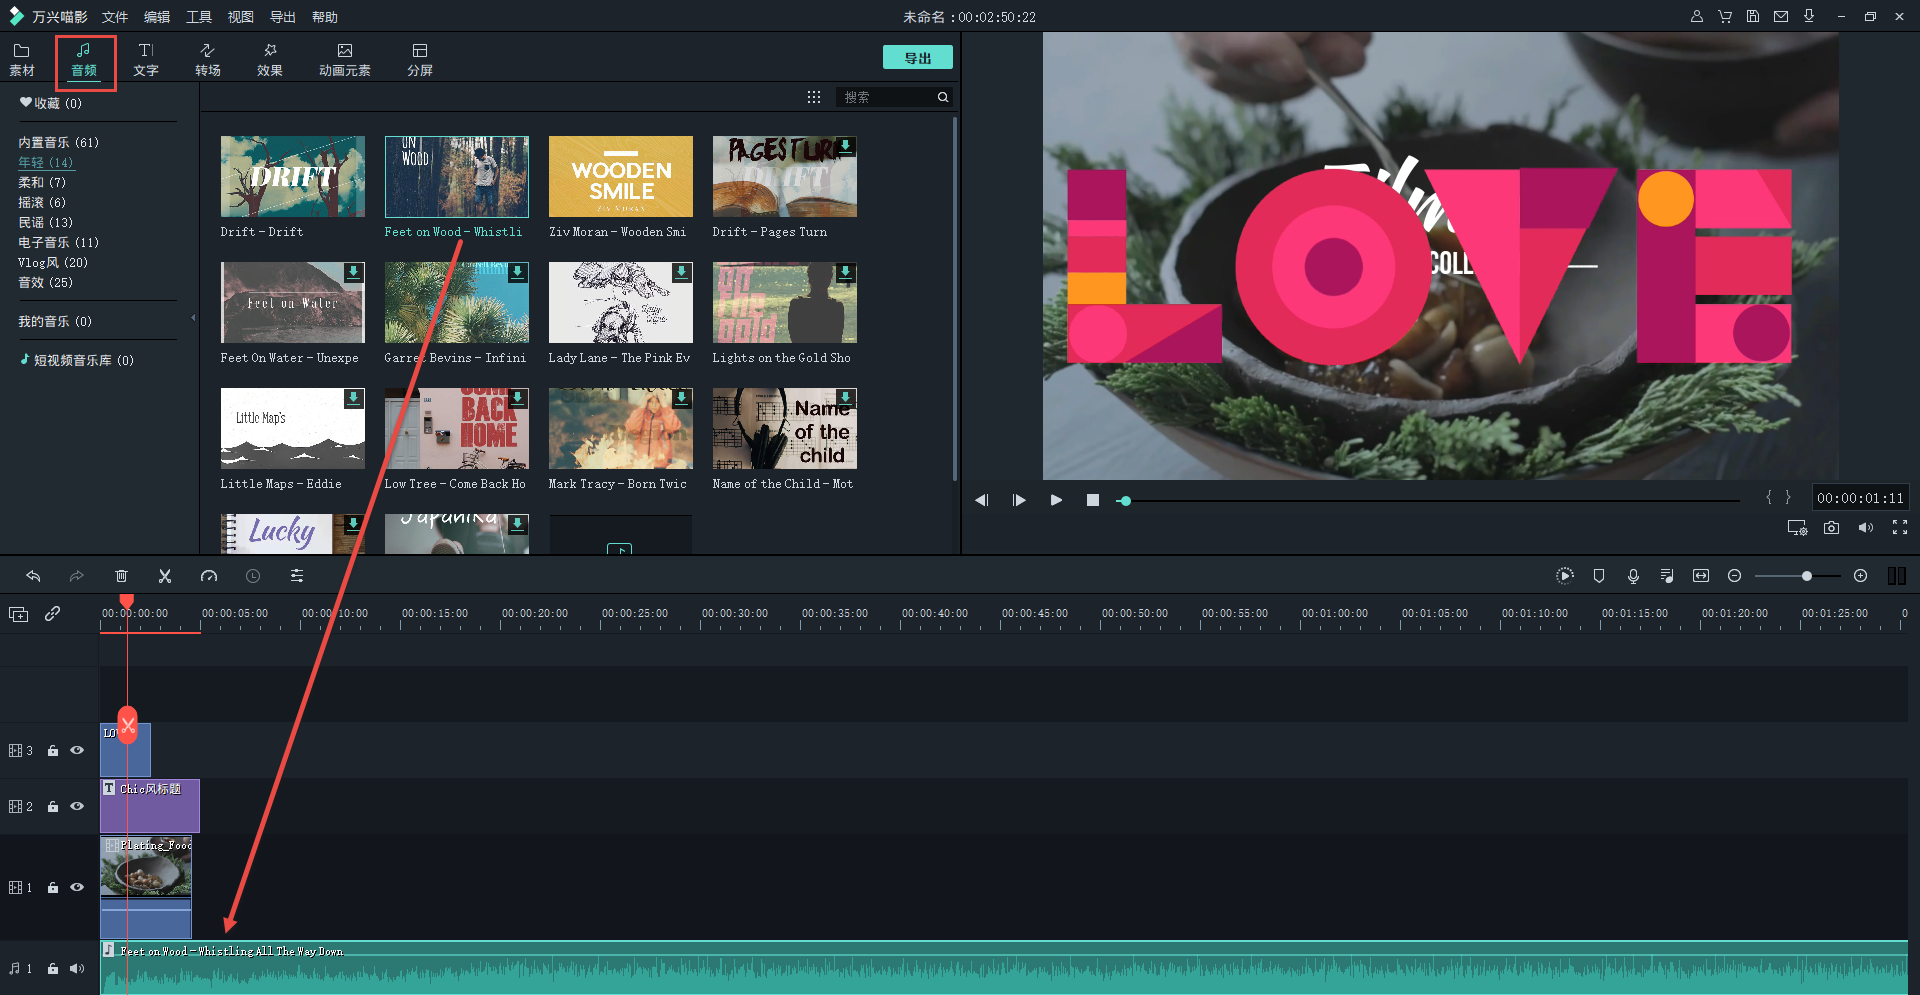Select the Wooden Smile music thumbnail

620,177
